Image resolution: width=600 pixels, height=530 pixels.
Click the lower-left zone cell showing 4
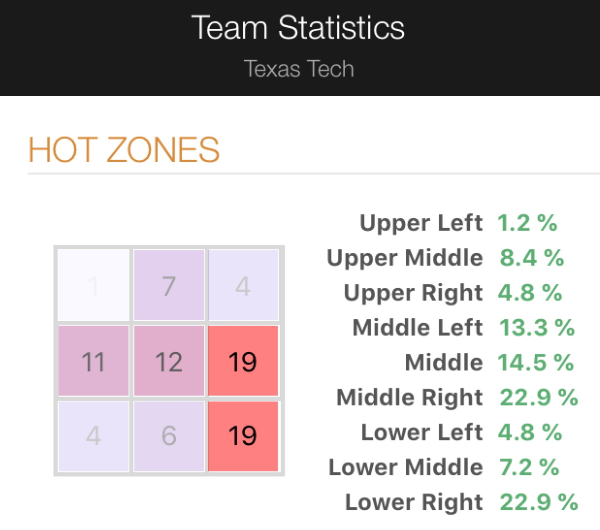[93, 436]
